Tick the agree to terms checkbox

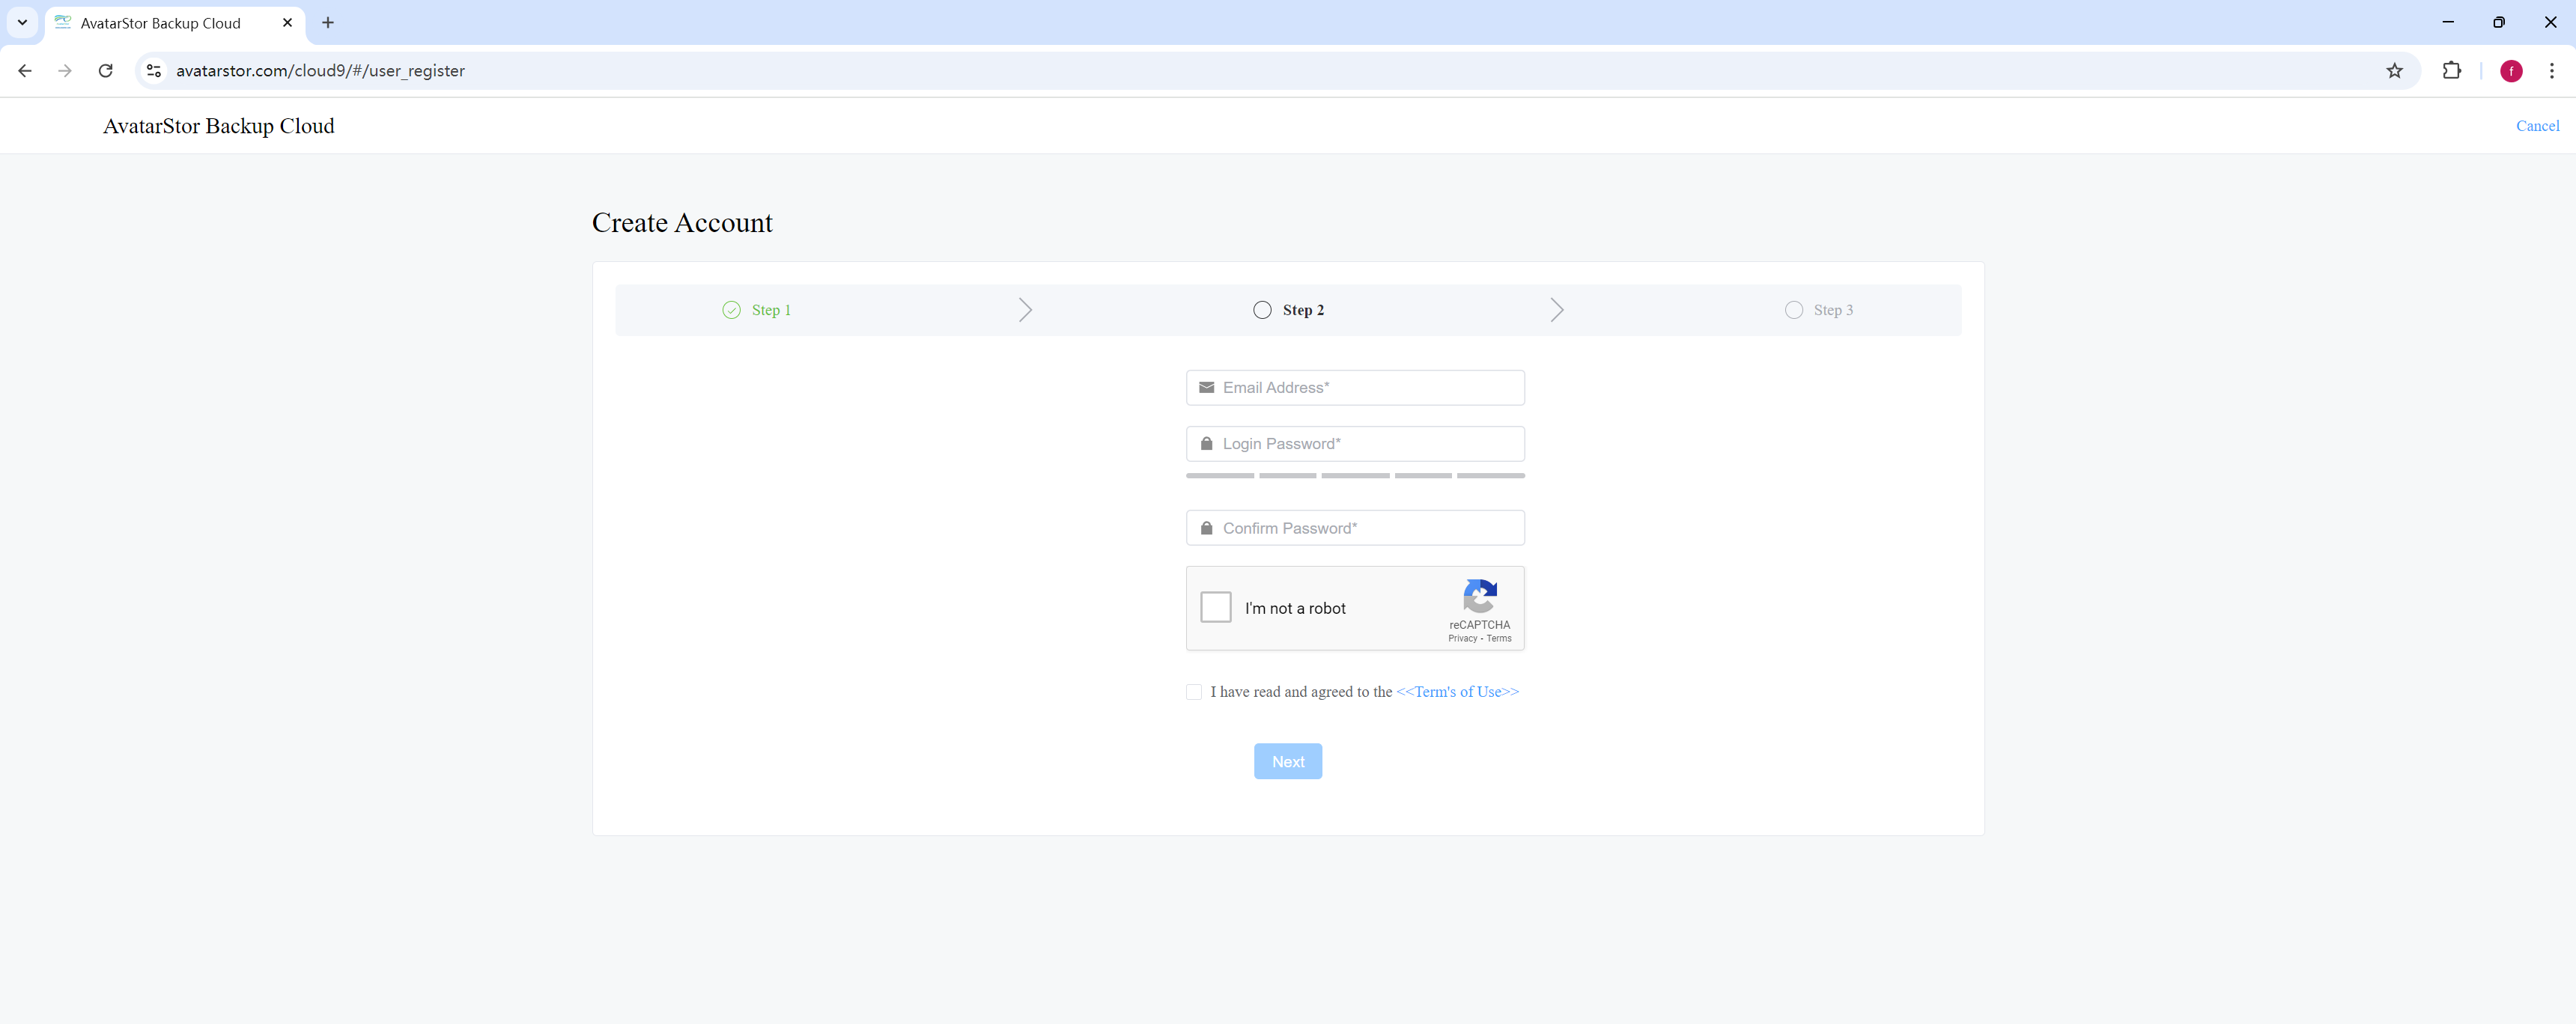[1194, 692]
